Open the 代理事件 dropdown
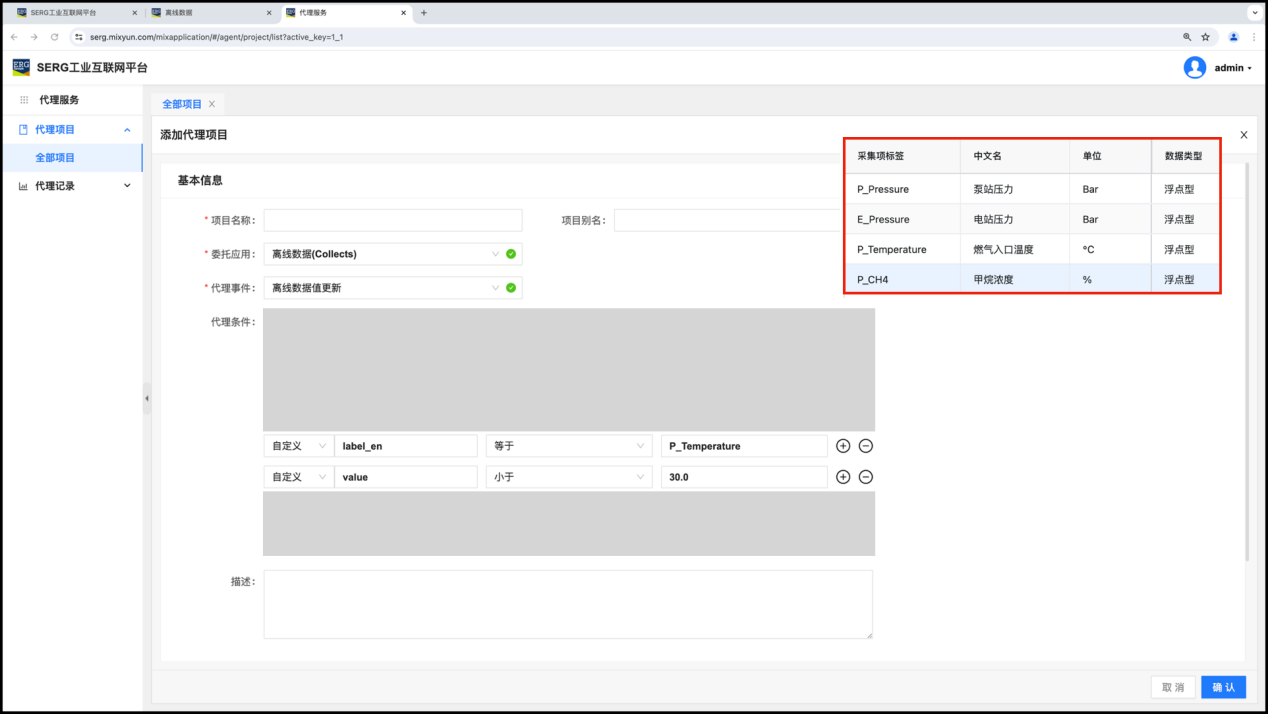Image resolution: width=1268 pixels, height=714 pixels. [392, 288]
